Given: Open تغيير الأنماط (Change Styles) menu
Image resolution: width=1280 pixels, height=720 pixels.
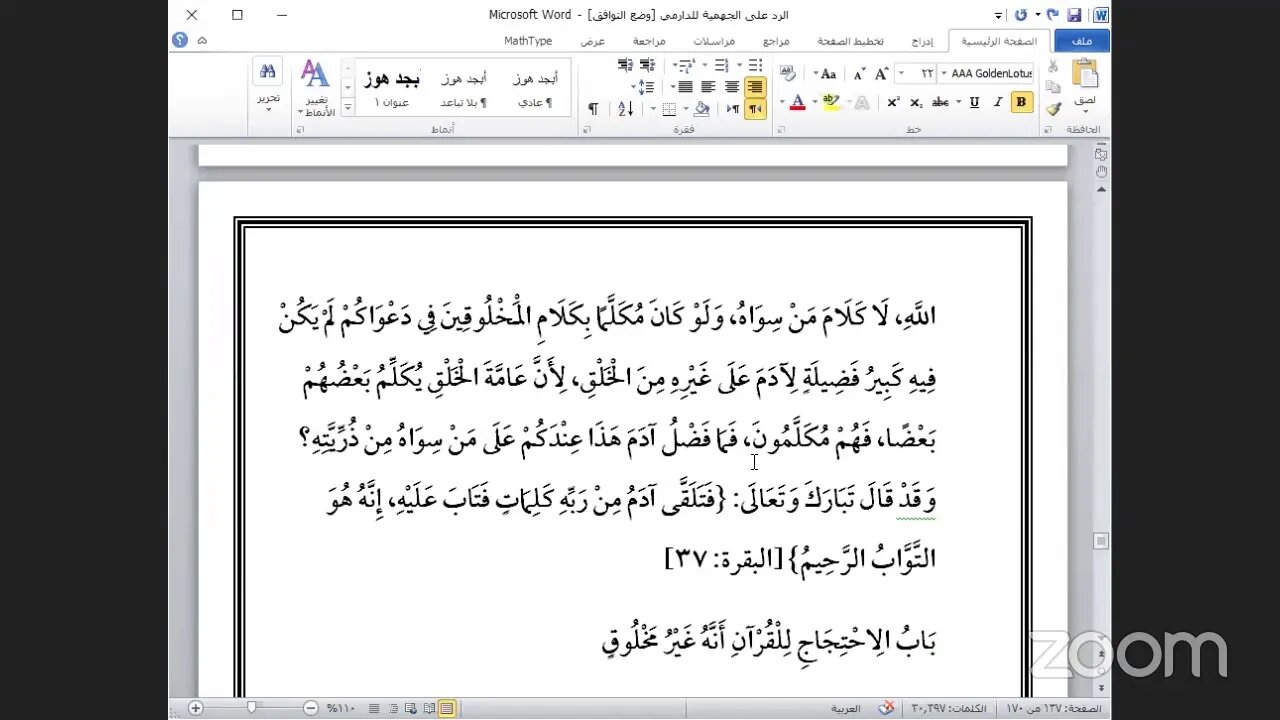Looking at the screenshot, I should pos(315,88).
